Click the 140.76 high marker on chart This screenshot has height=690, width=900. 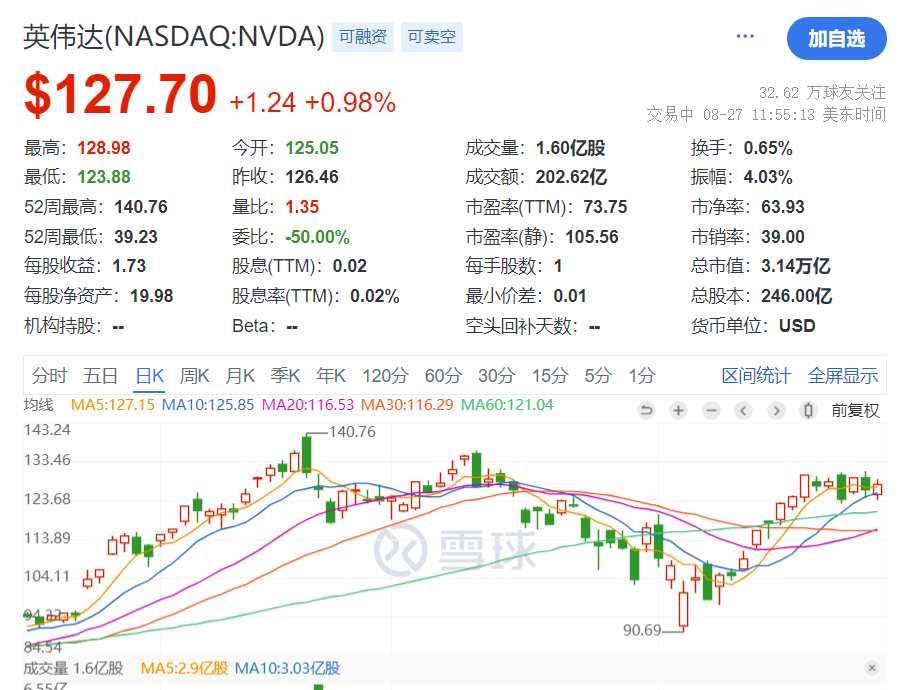[352, 432]
